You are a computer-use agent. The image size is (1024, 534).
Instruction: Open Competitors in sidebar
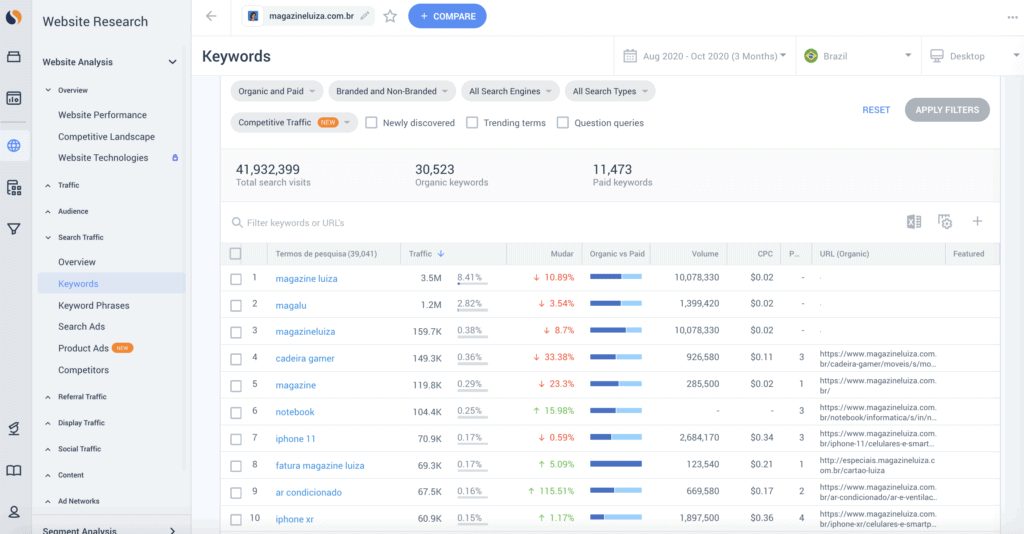[84, 370]
